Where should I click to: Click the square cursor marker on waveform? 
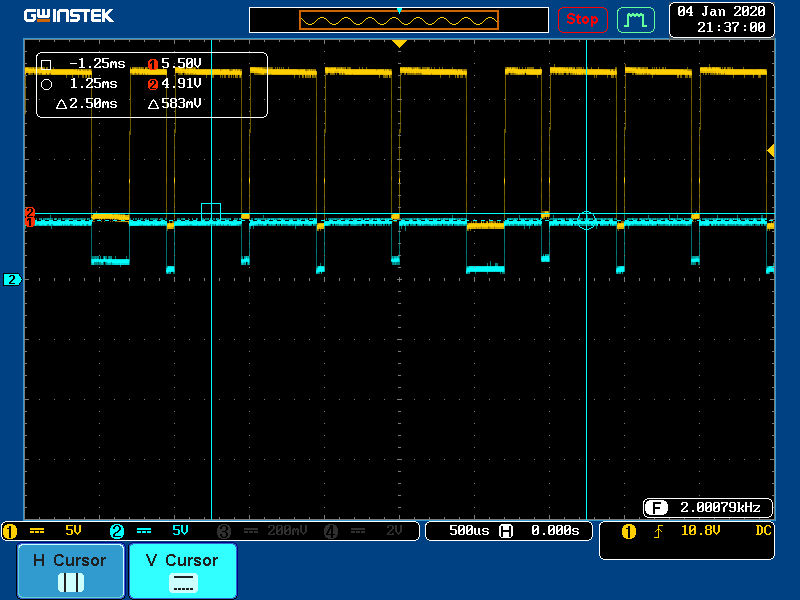click(211, 212)
